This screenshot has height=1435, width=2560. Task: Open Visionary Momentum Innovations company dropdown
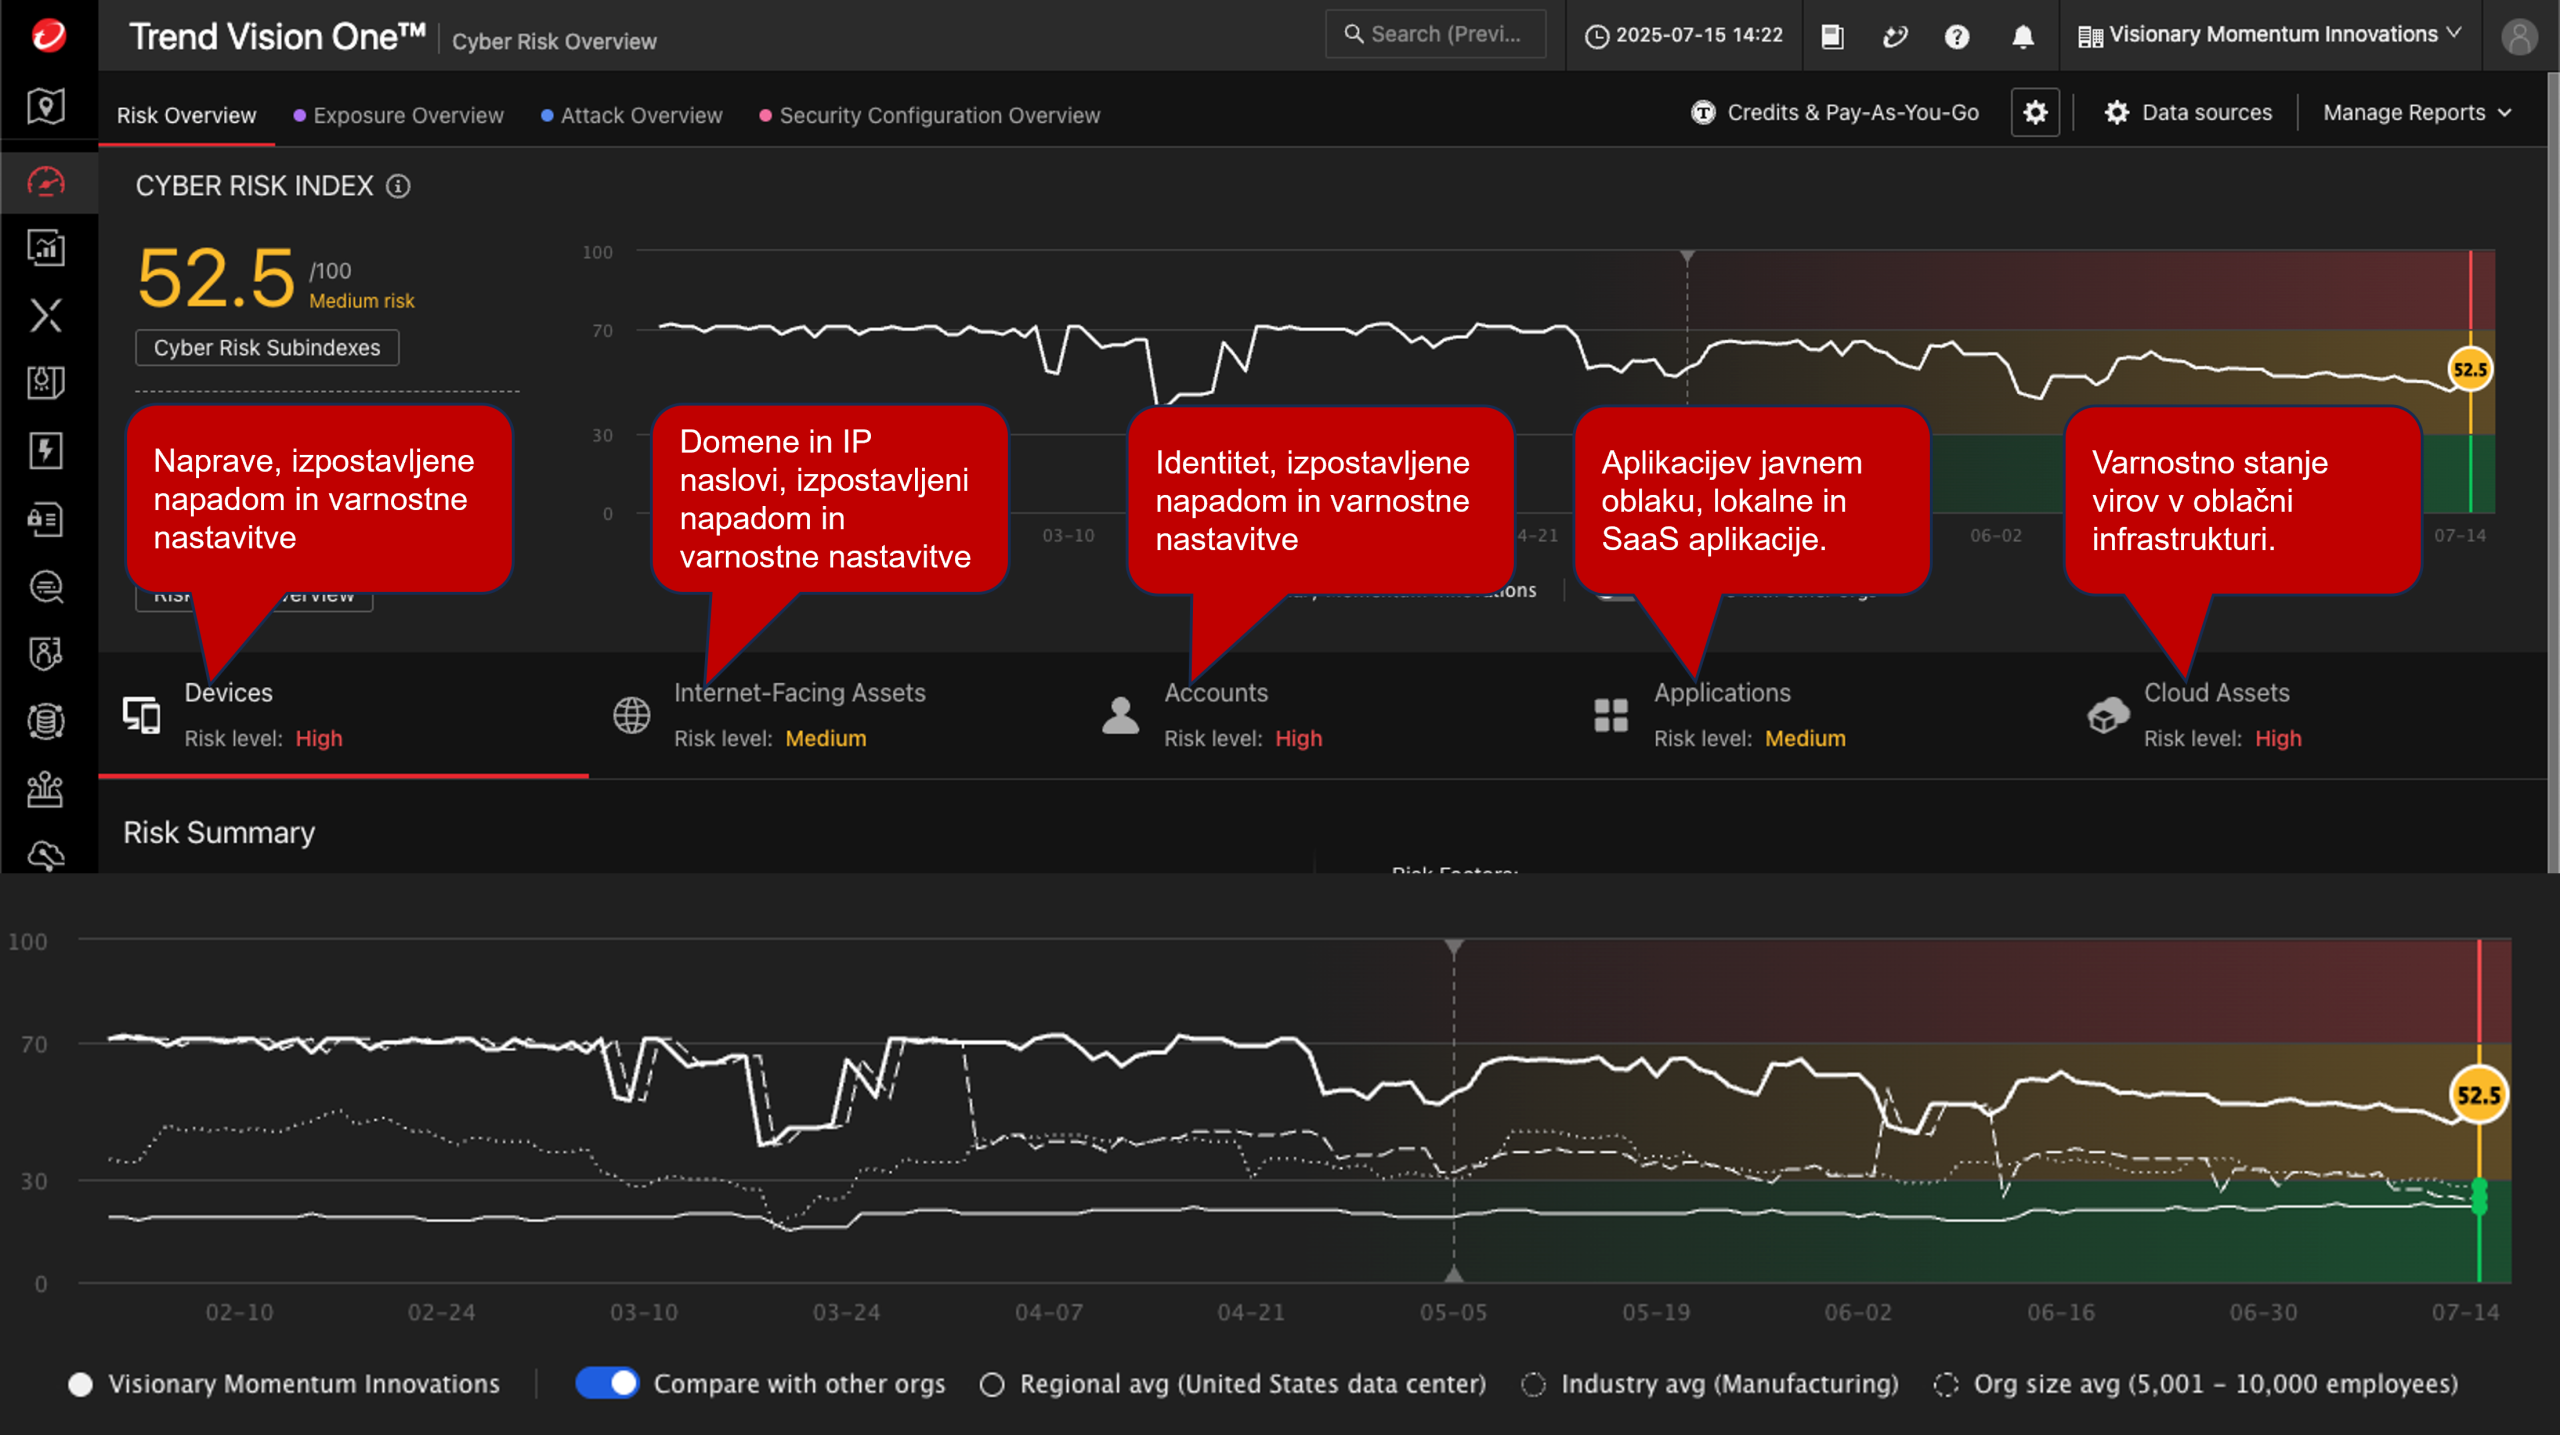click(2270, 35)
